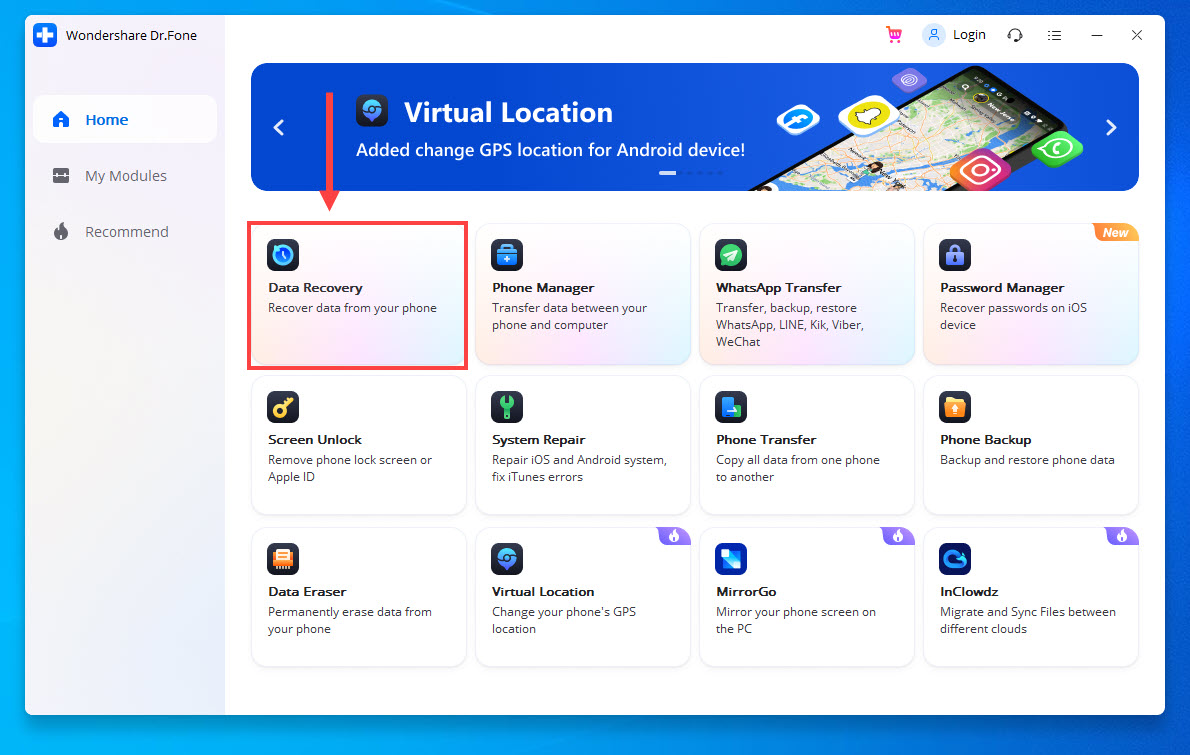
Task: Click the Login link
Action: 969,35
